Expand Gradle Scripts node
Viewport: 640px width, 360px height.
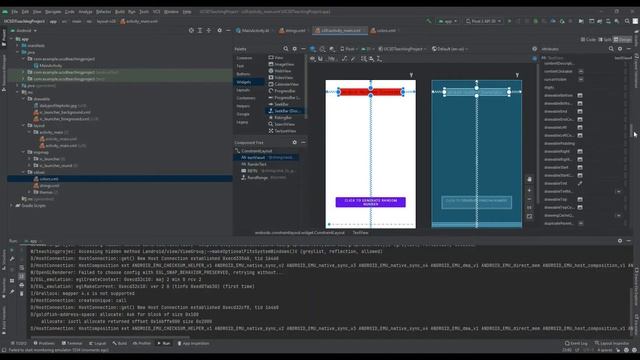pos(11,206)
